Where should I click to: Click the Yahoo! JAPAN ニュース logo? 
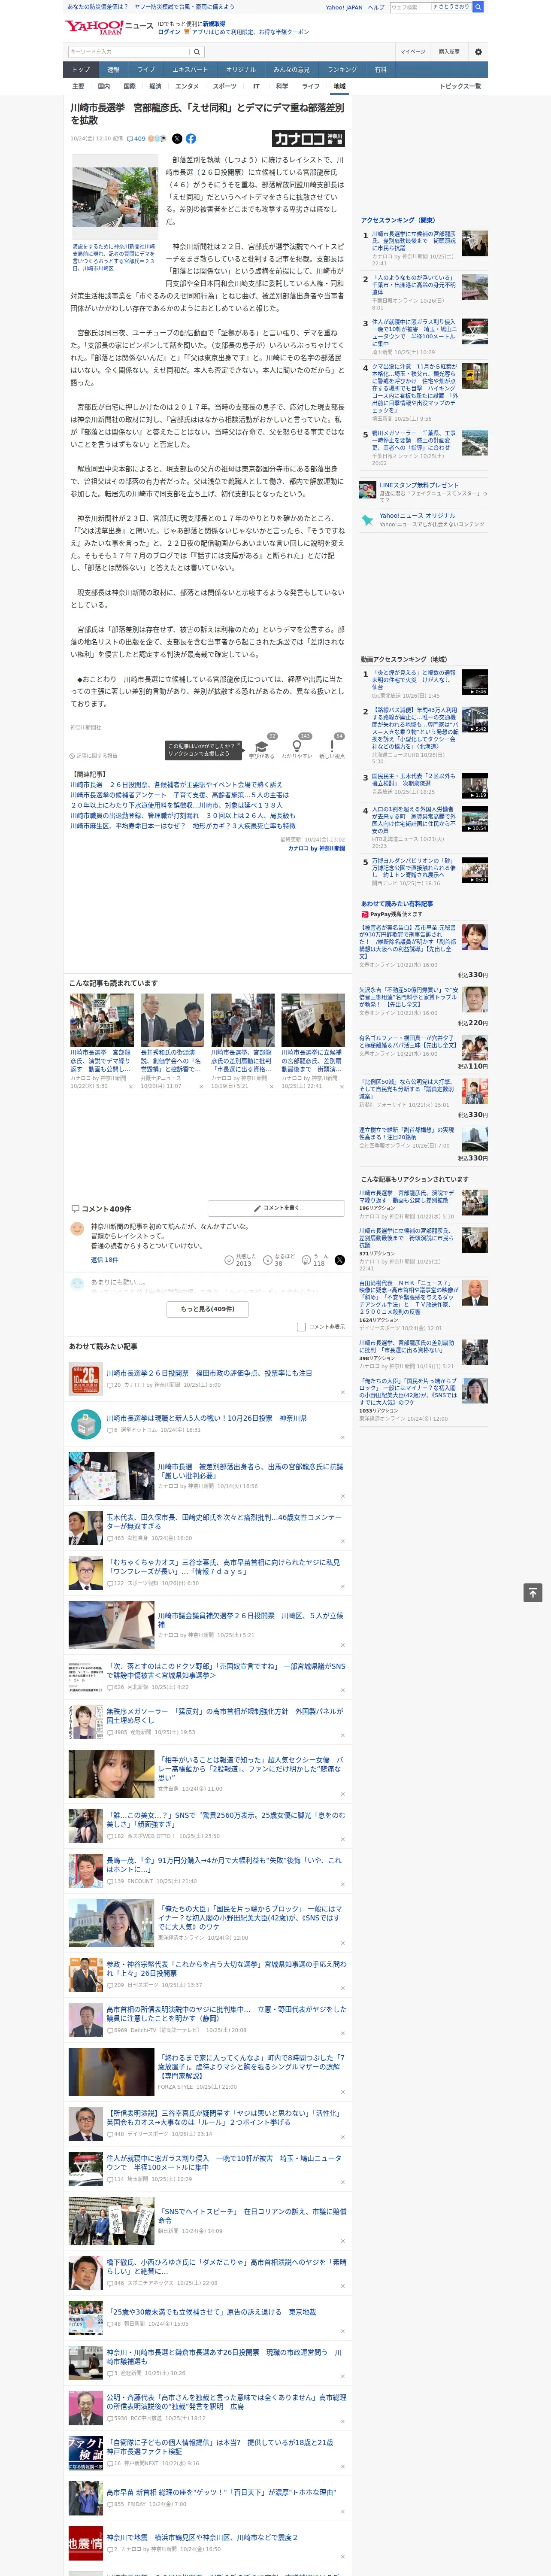click(x=109, y=27)
